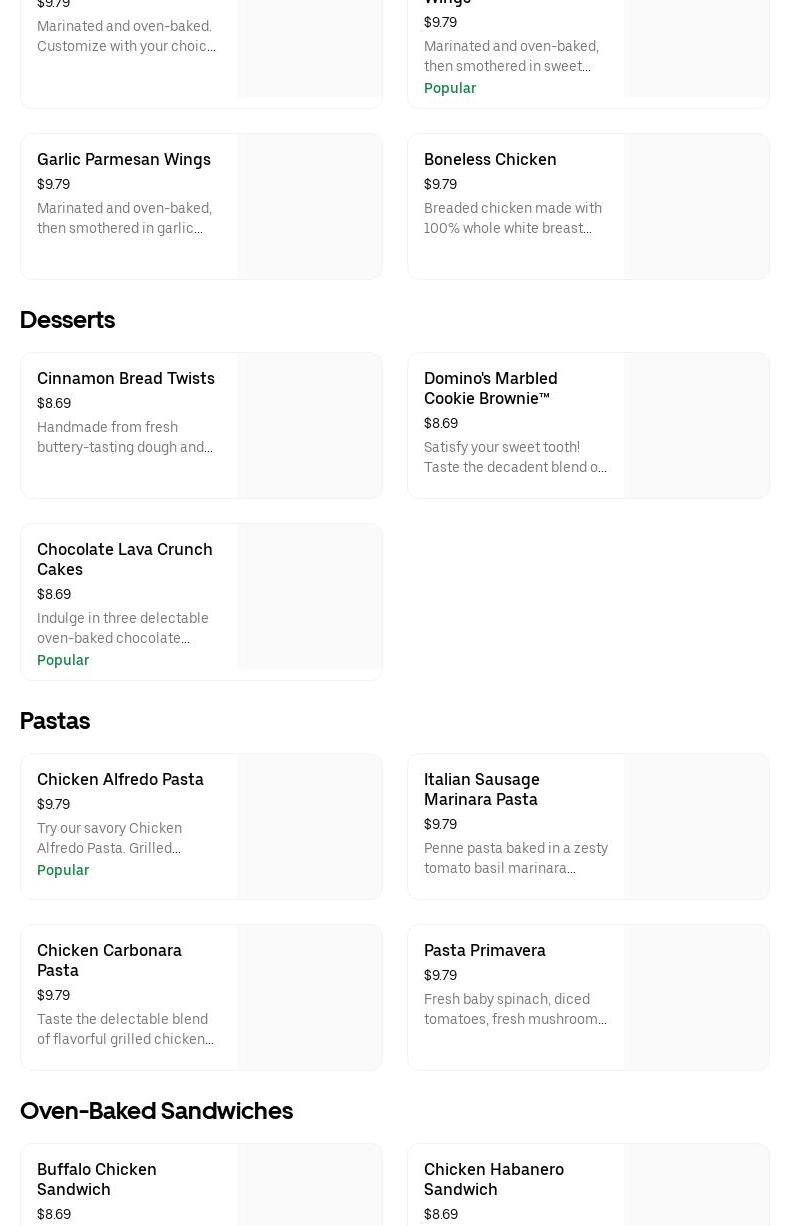Open Chicken Alfredo Pasta item
The width and height of the screenshot is (804, 1226).
(x=201, y=826)
